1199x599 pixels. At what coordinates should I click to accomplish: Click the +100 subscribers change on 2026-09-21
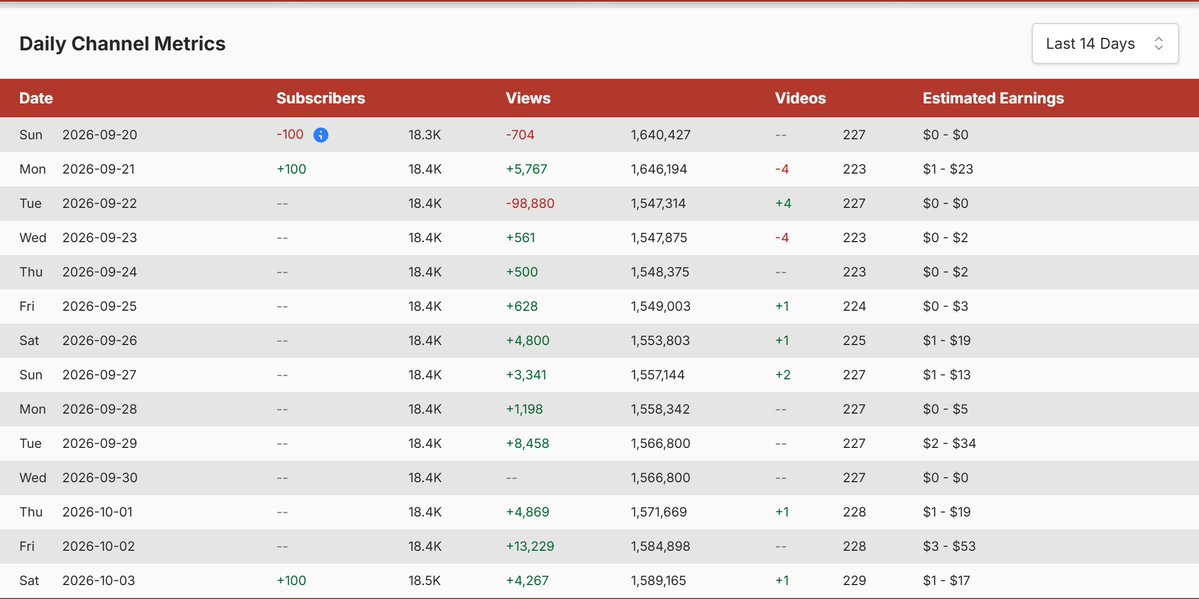tap(291, 169)
